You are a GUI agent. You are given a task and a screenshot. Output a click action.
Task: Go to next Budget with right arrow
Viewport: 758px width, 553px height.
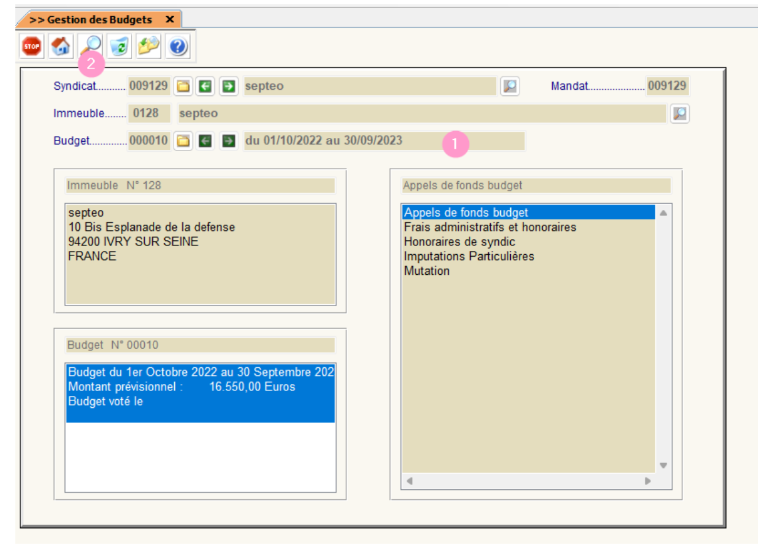point(228,141)
